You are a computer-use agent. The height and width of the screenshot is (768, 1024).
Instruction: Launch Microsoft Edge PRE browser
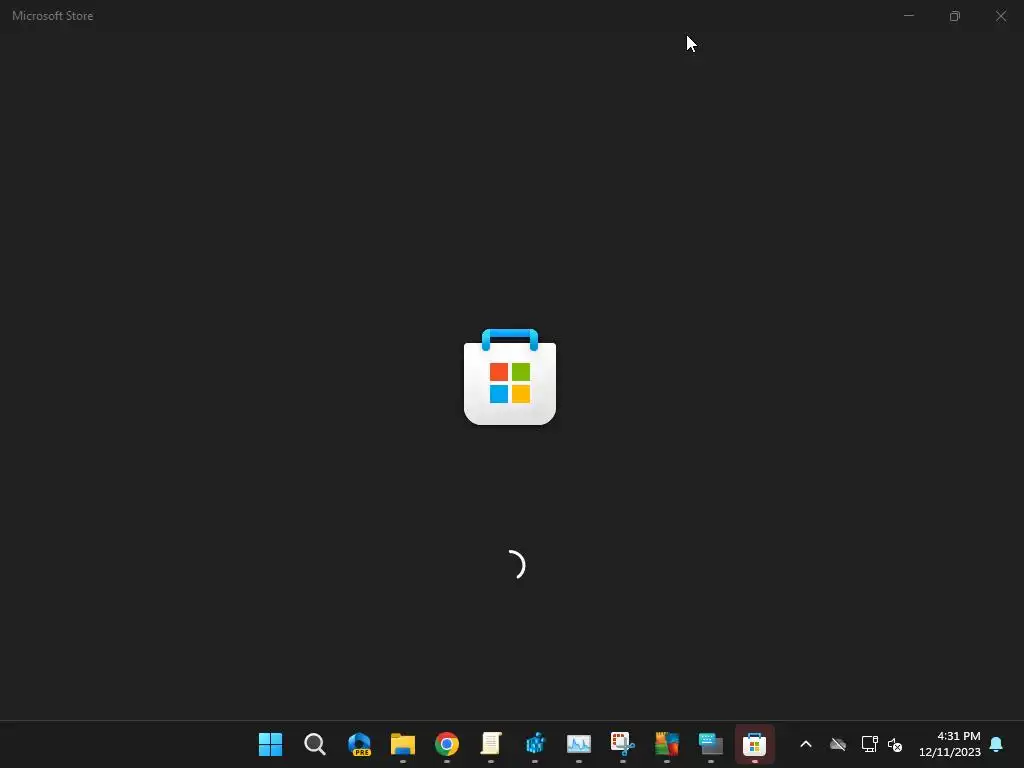click(x=359, y=744)
